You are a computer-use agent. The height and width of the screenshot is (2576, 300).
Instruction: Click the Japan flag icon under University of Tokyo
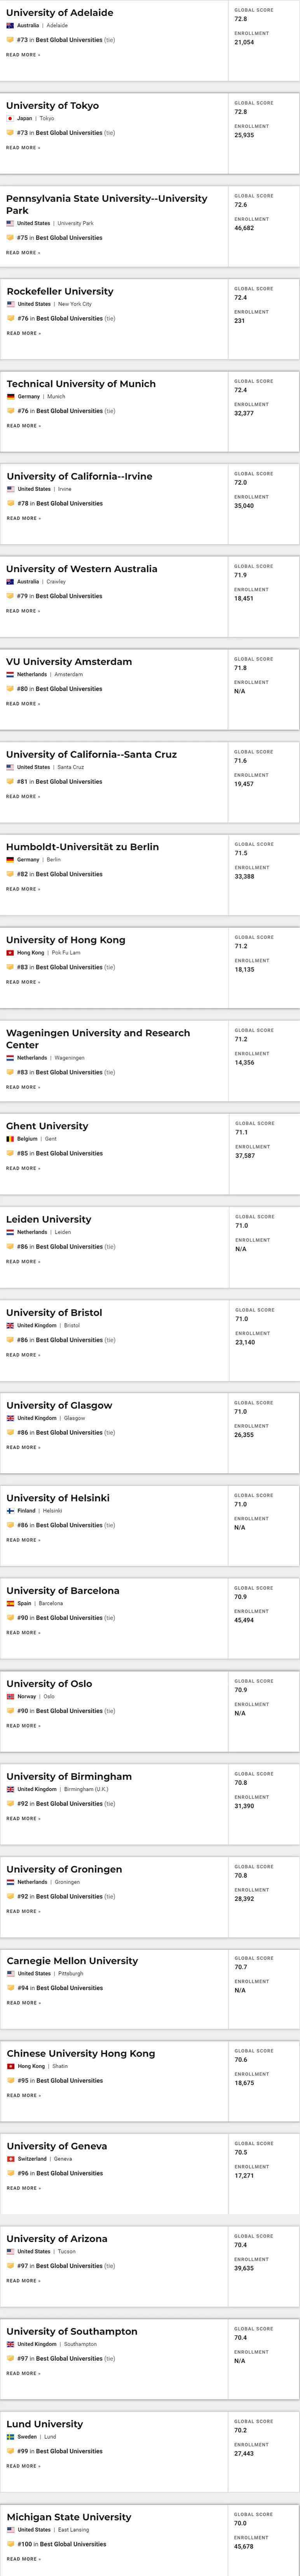10,118
